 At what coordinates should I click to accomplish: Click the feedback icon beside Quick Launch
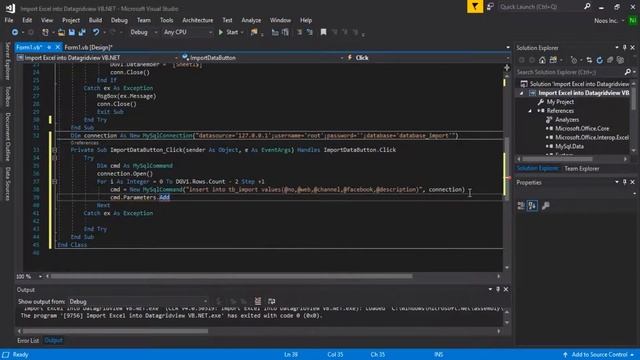tap(490, 7)
